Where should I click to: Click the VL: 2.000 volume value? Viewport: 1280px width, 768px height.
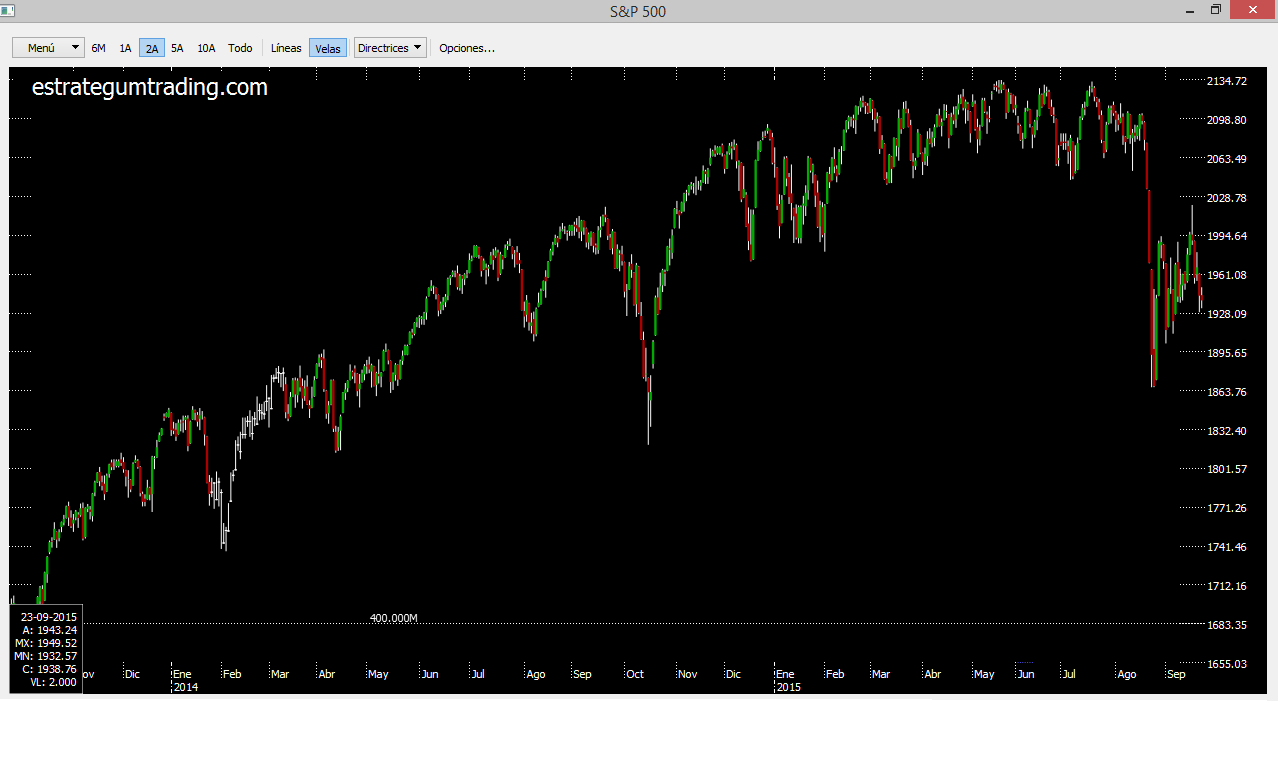pyautogui.click(x=54, y=682)
